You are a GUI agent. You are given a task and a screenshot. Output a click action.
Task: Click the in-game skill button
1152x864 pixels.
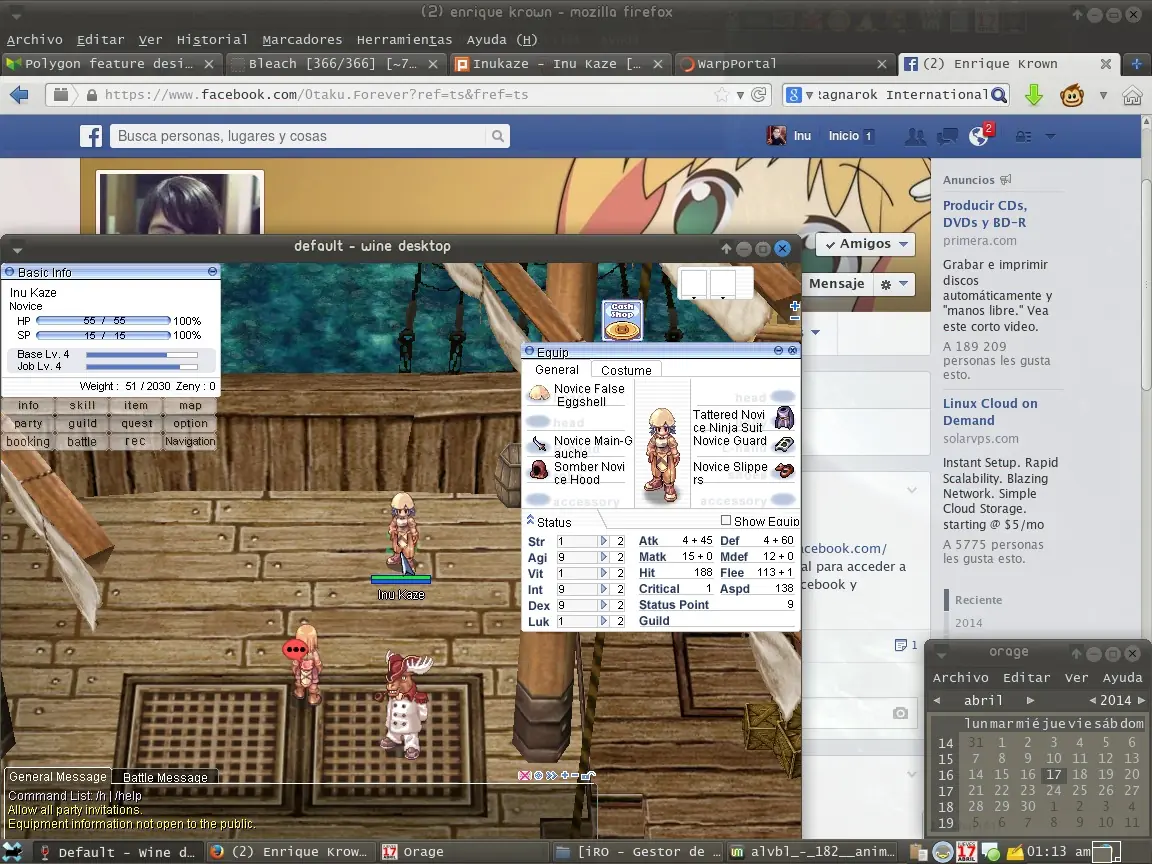[x=82, y=405]
